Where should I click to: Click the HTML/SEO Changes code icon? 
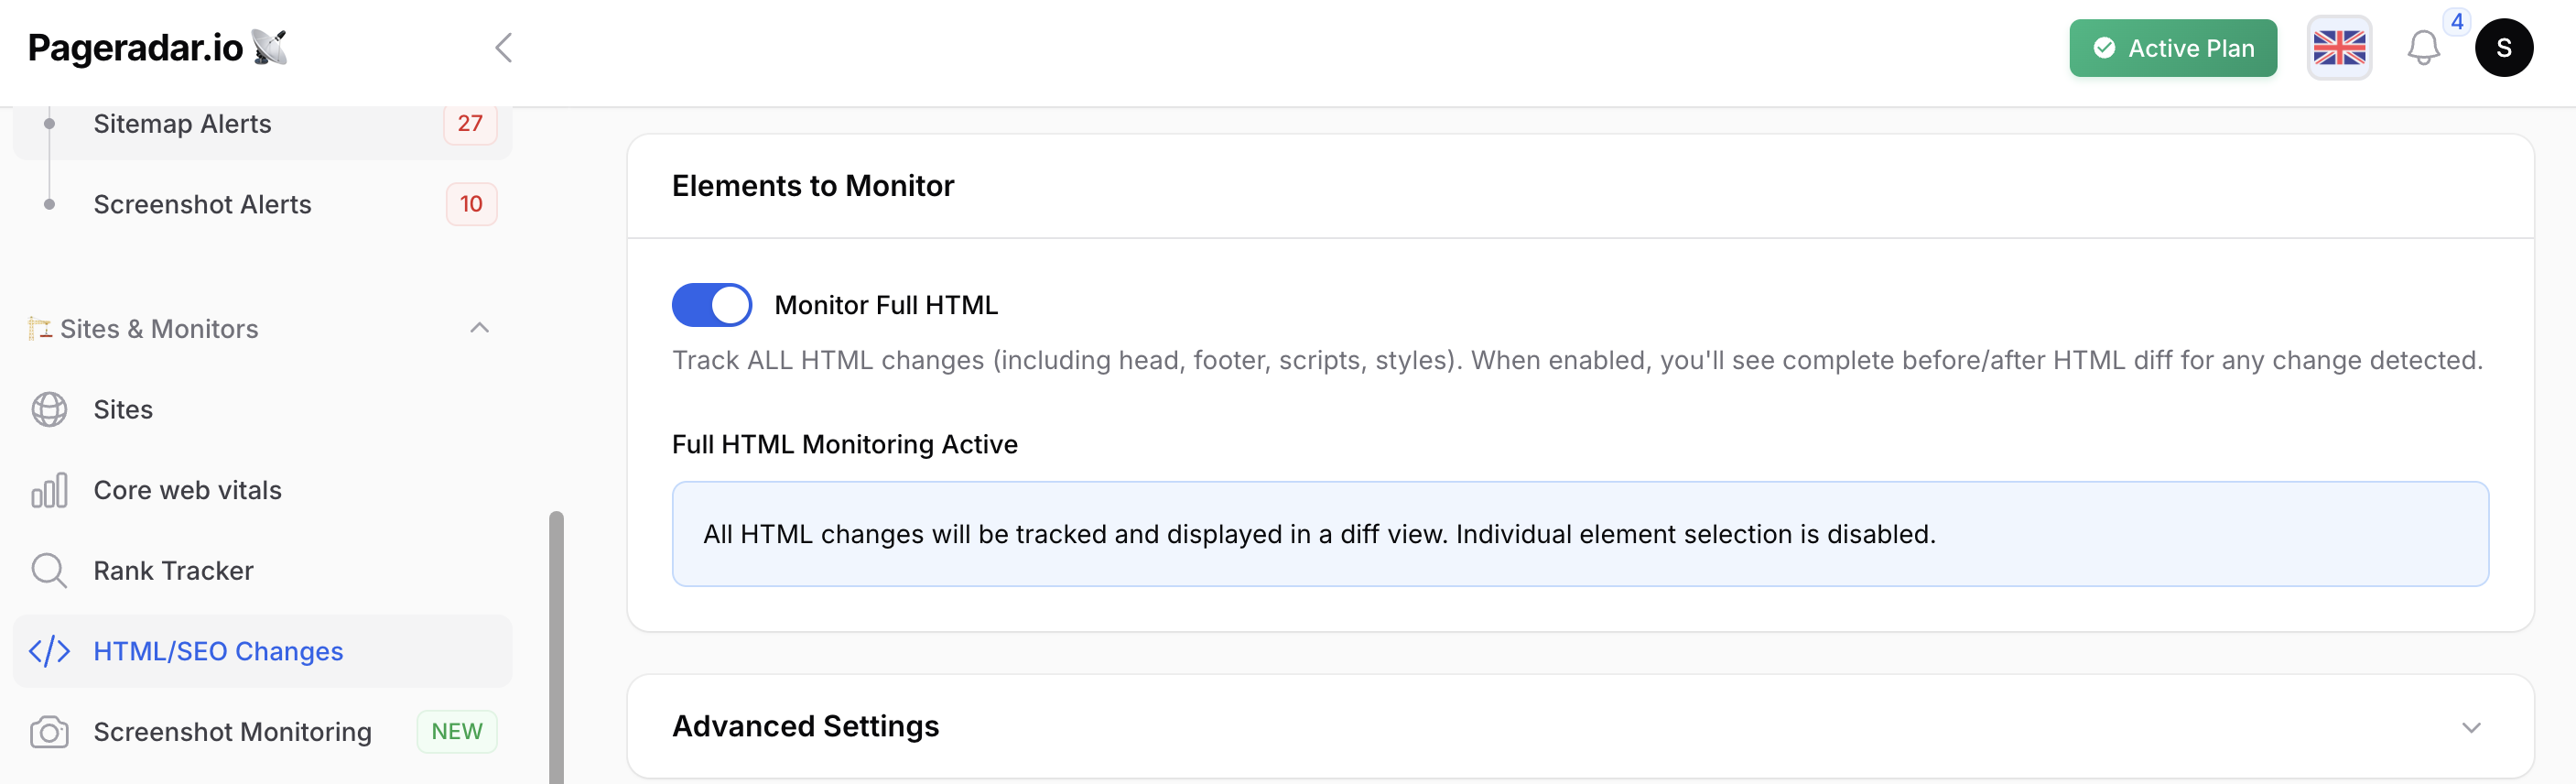point(49,651)
